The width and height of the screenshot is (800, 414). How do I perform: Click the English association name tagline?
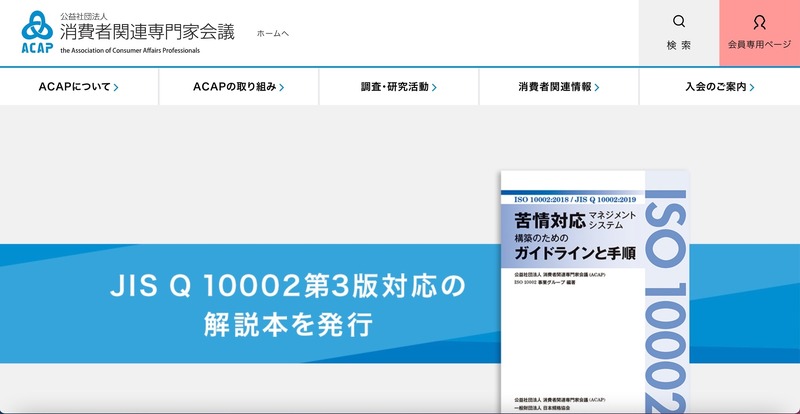click(130, 50)
